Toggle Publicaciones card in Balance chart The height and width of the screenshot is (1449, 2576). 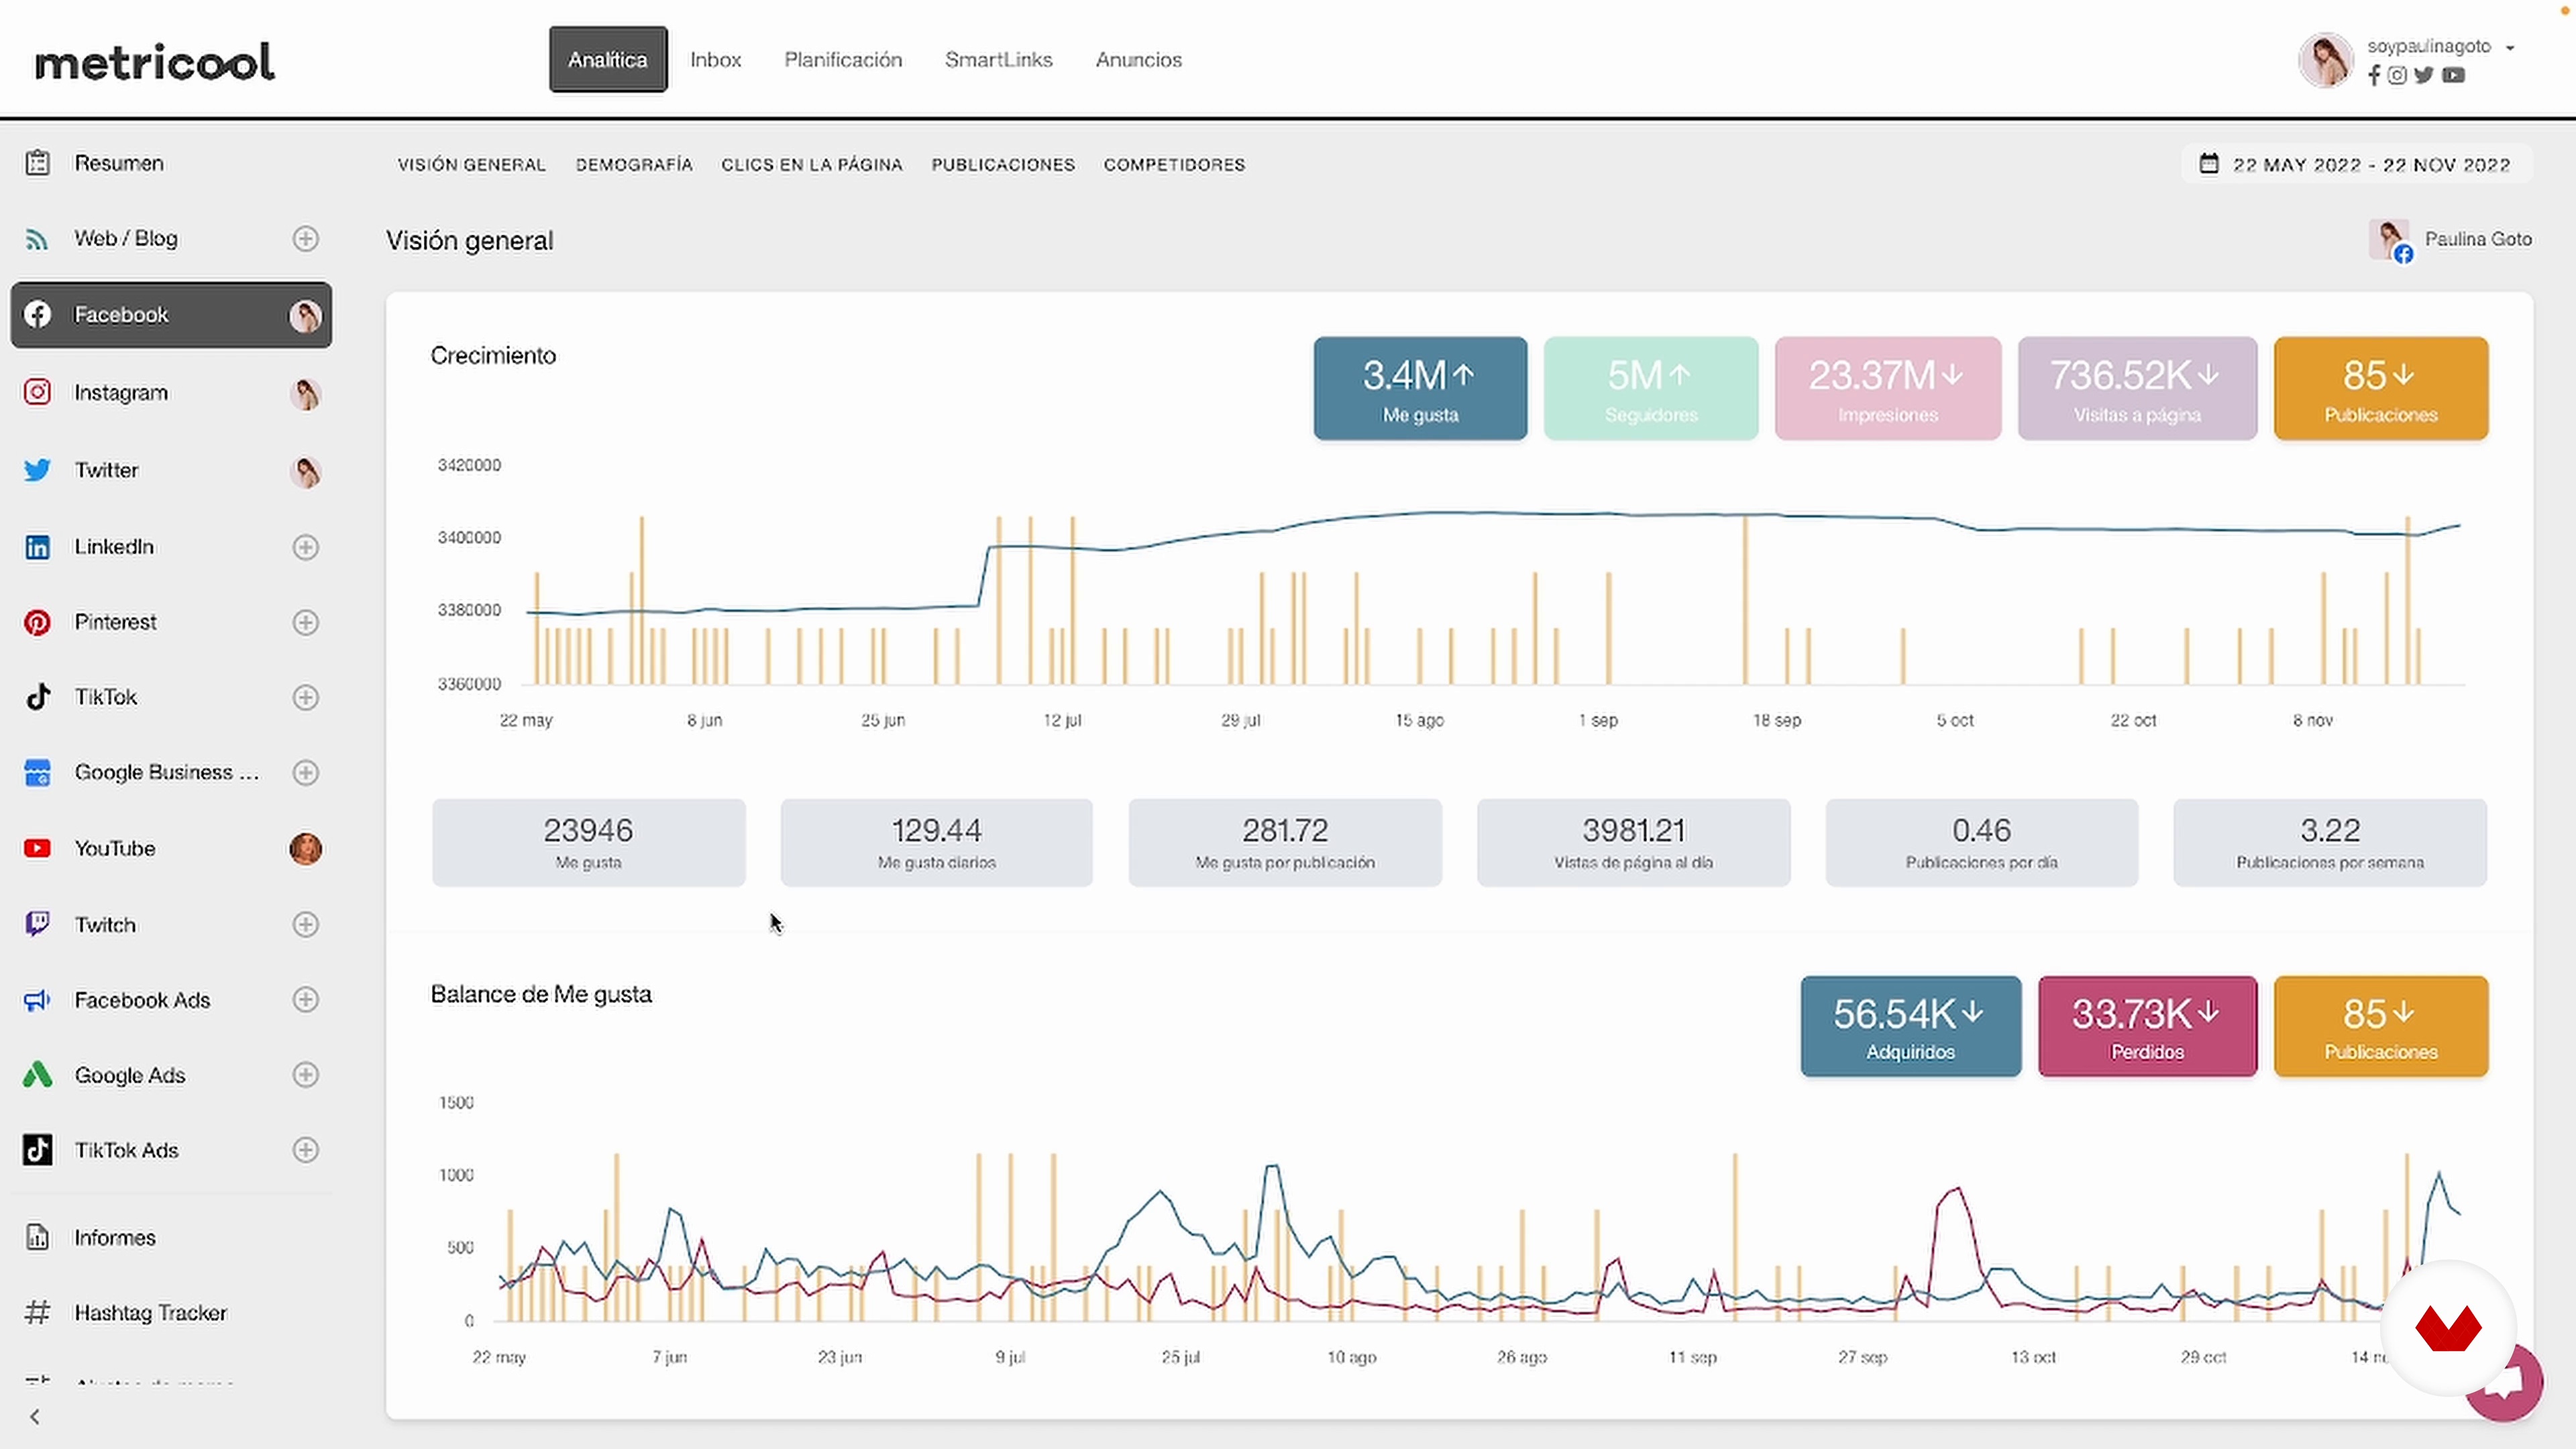[x=2381, y=1027]
